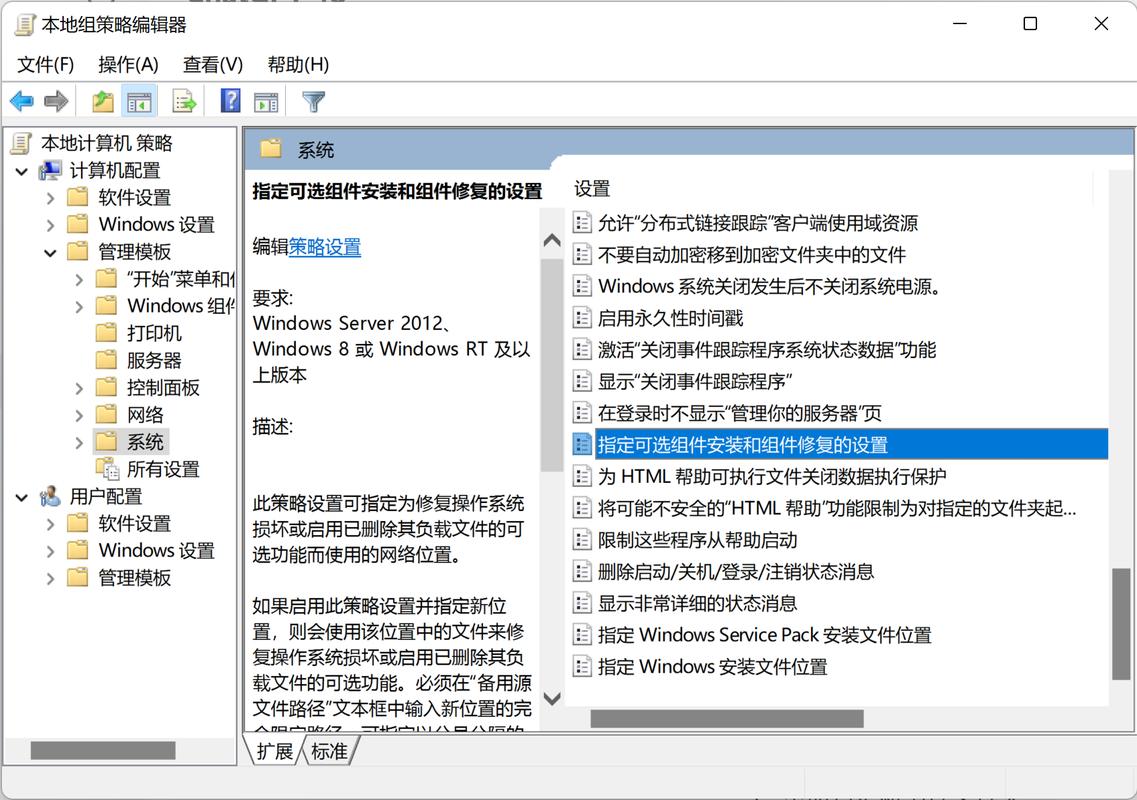Screen dimensions: 1137x800
Task: Expand the 控制面板 tree node
Action: tap(79, 388)
